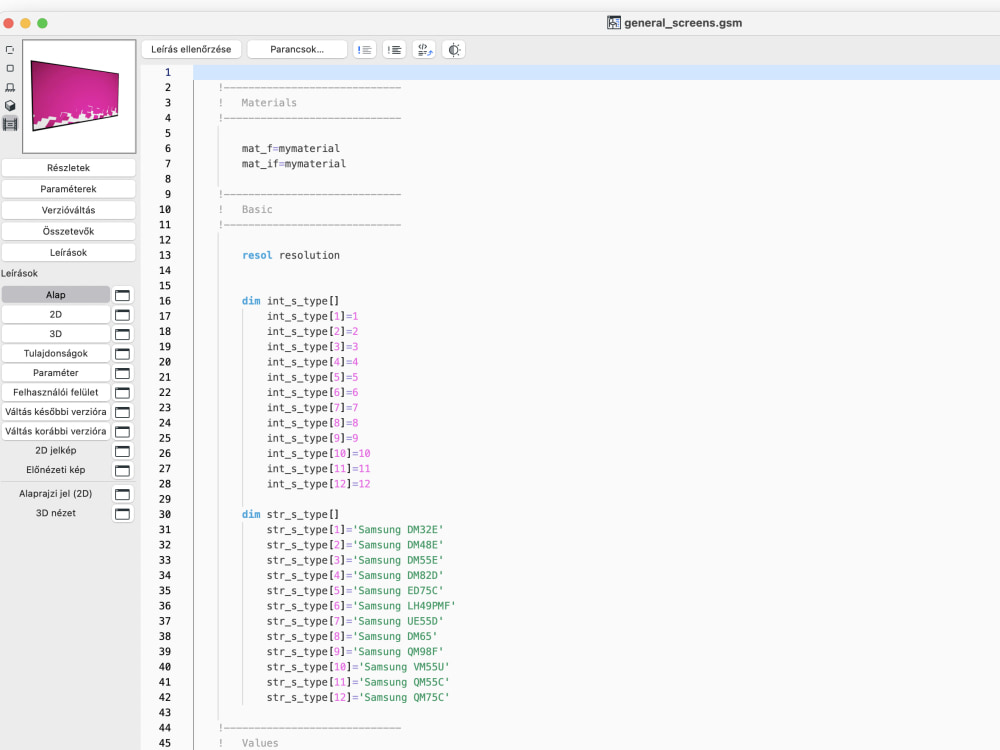This screenshot has width=1000, height=750.
Task: Click the comment selected lines icon
Action: 365,50
